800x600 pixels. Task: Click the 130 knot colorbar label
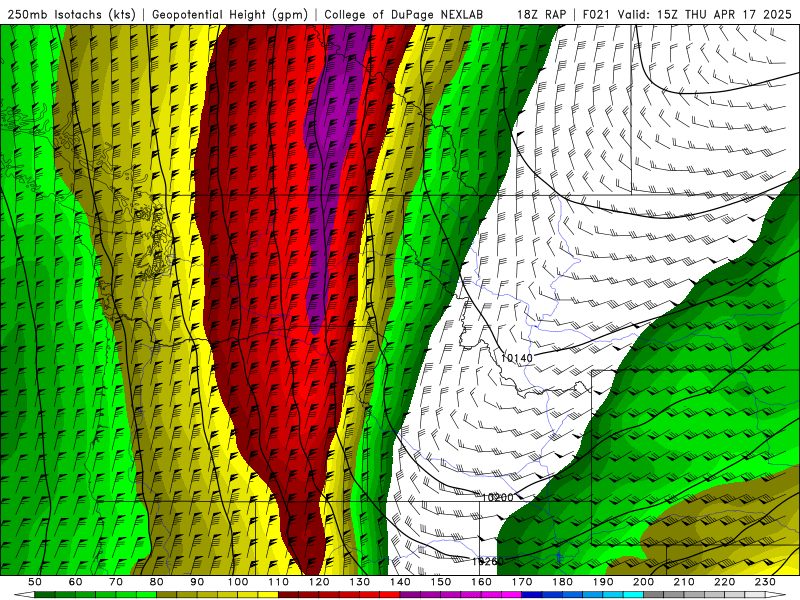pos(360,582)
